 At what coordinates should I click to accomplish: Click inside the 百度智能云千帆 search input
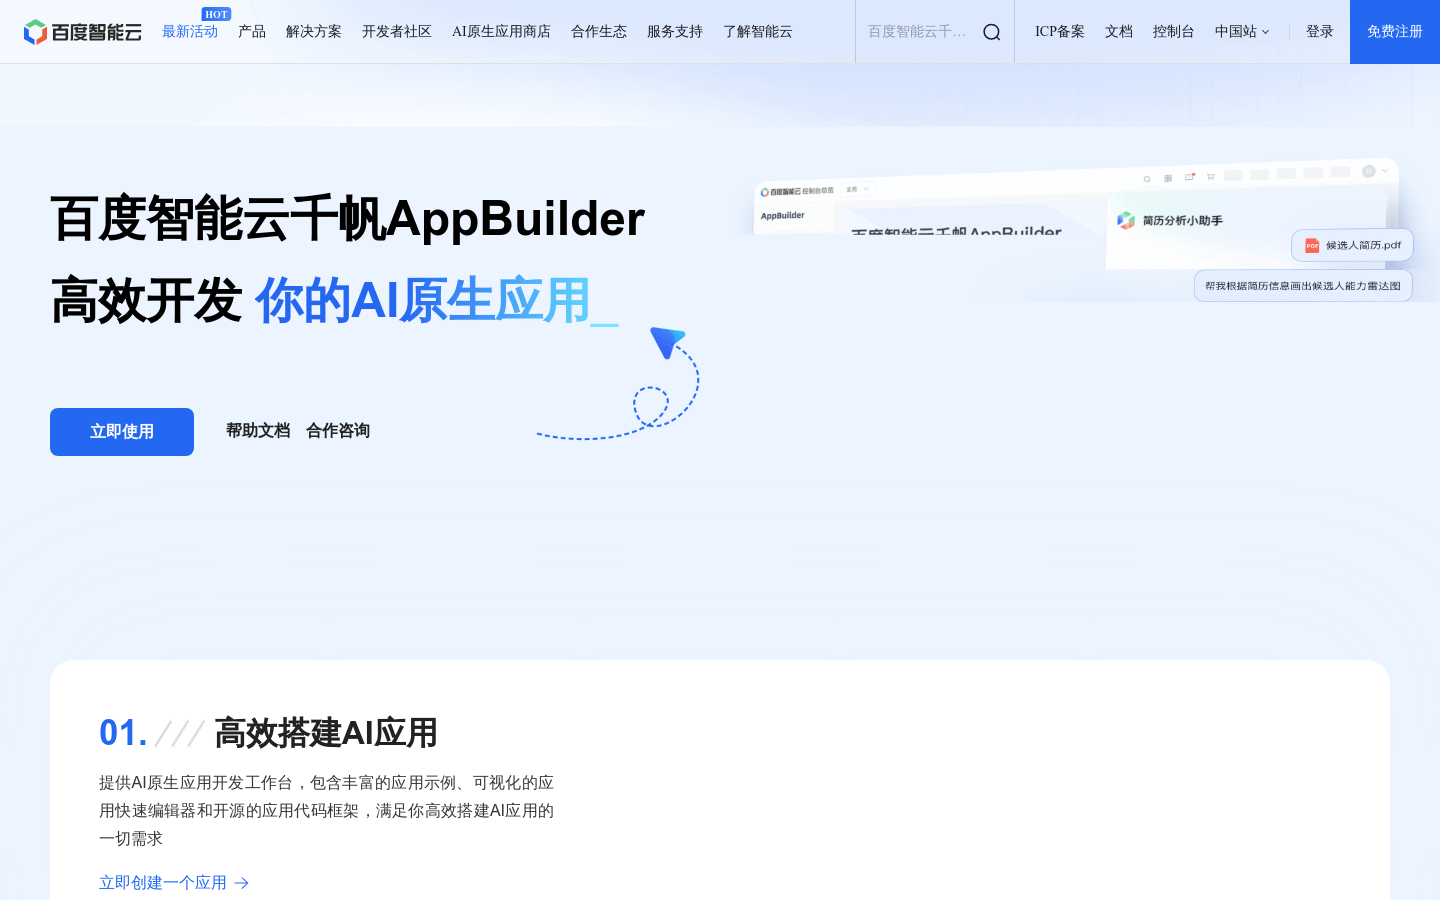click(x=915, y=31)
